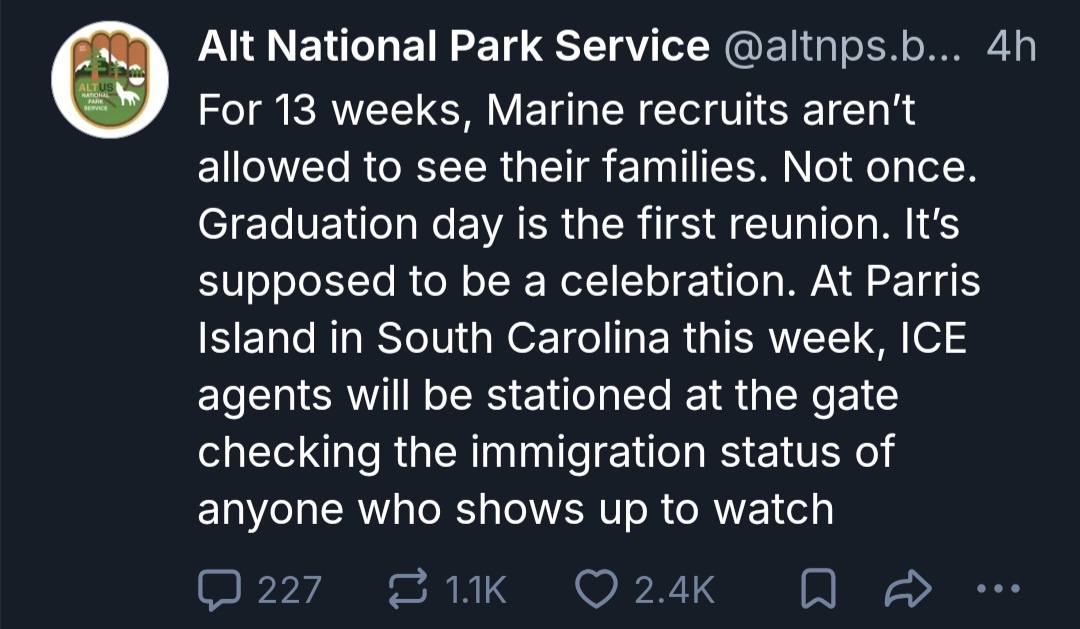The height and width of the screenshot is (629, 1080).
Task: Click the 1.1K reposts count
Action: pos(475,589)
